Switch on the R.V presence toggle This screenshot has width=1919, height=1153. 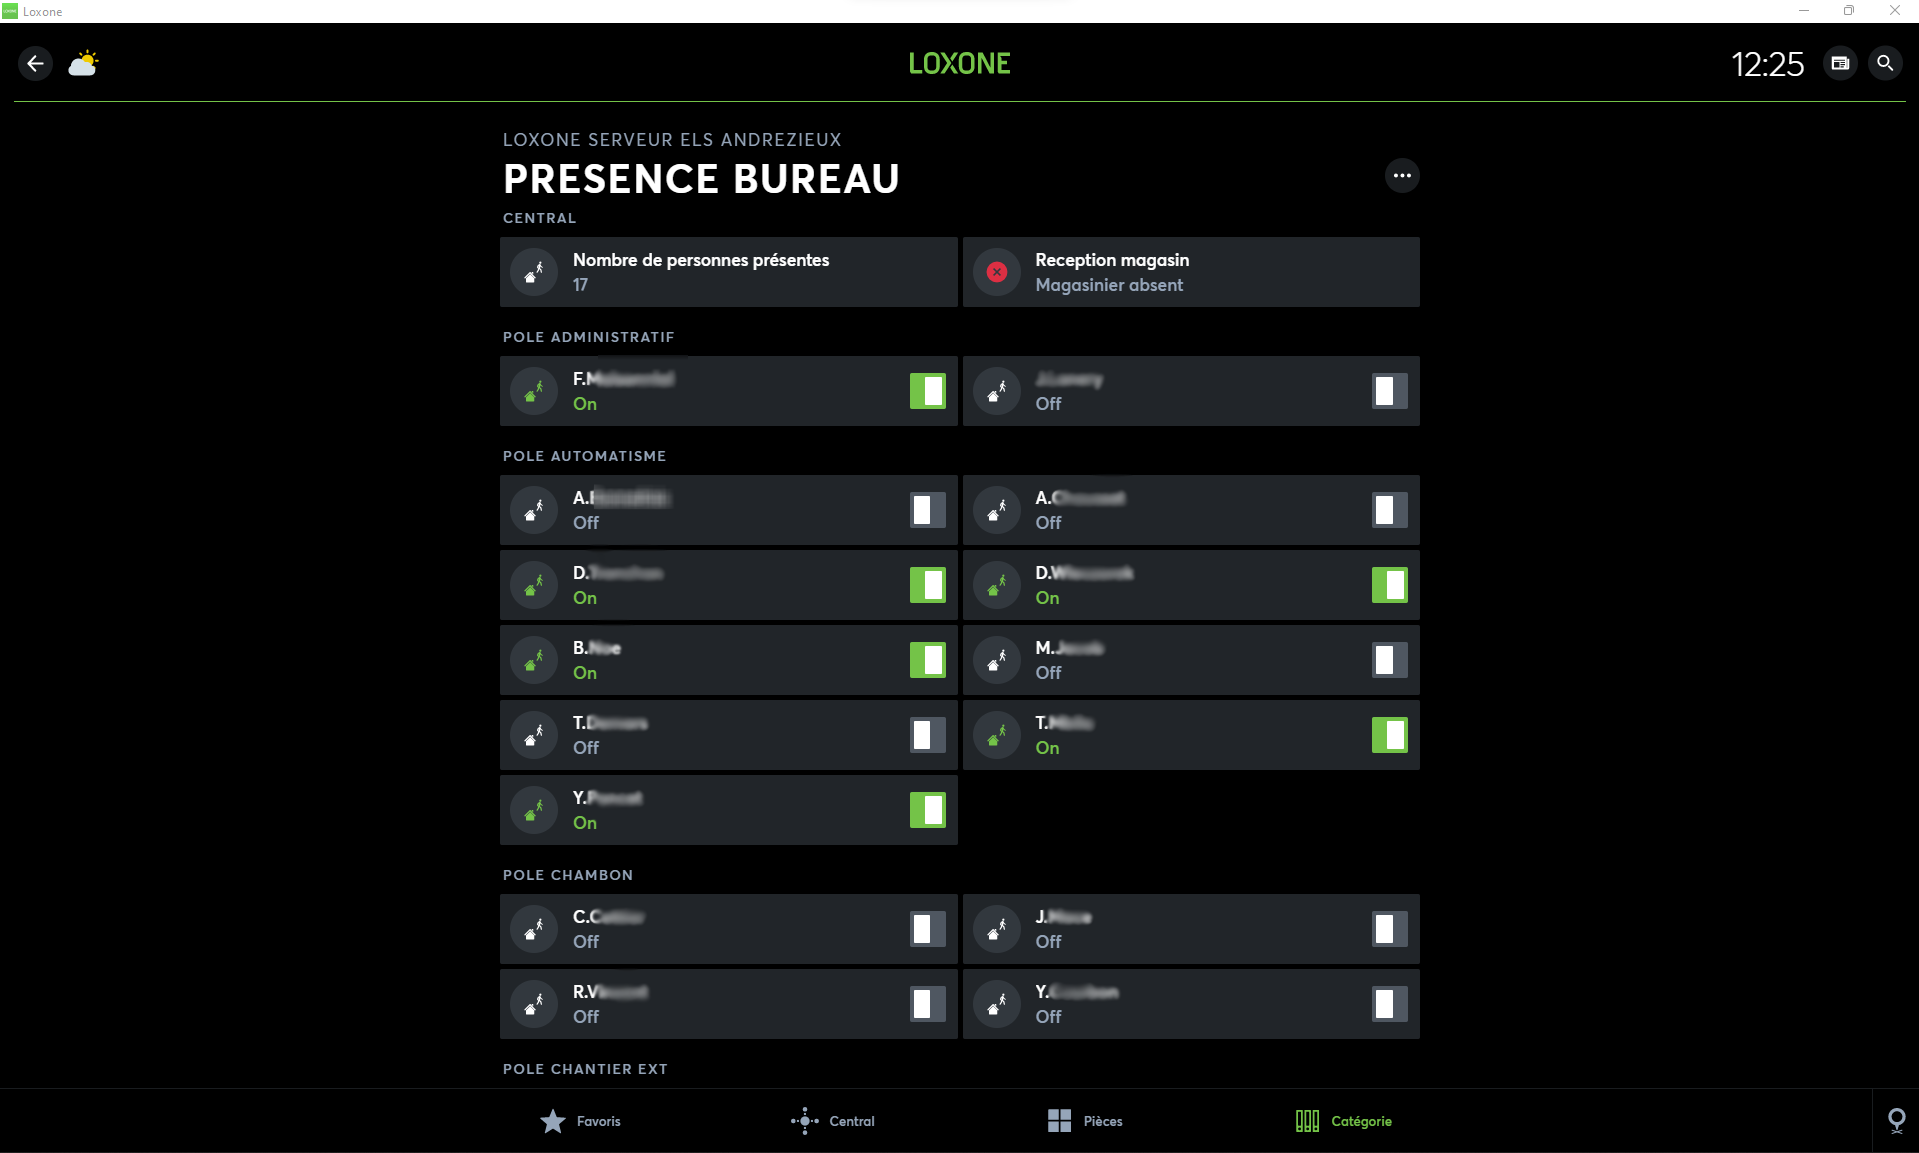point(927,1004)
